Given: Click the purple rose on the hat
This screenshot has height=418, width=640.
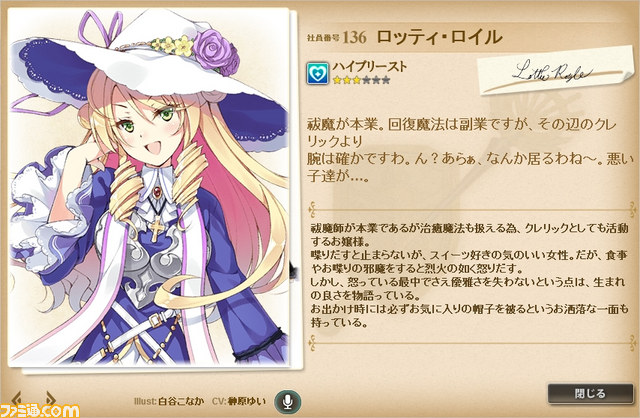Looking at the screenshot, I should (x=217, y=51).
